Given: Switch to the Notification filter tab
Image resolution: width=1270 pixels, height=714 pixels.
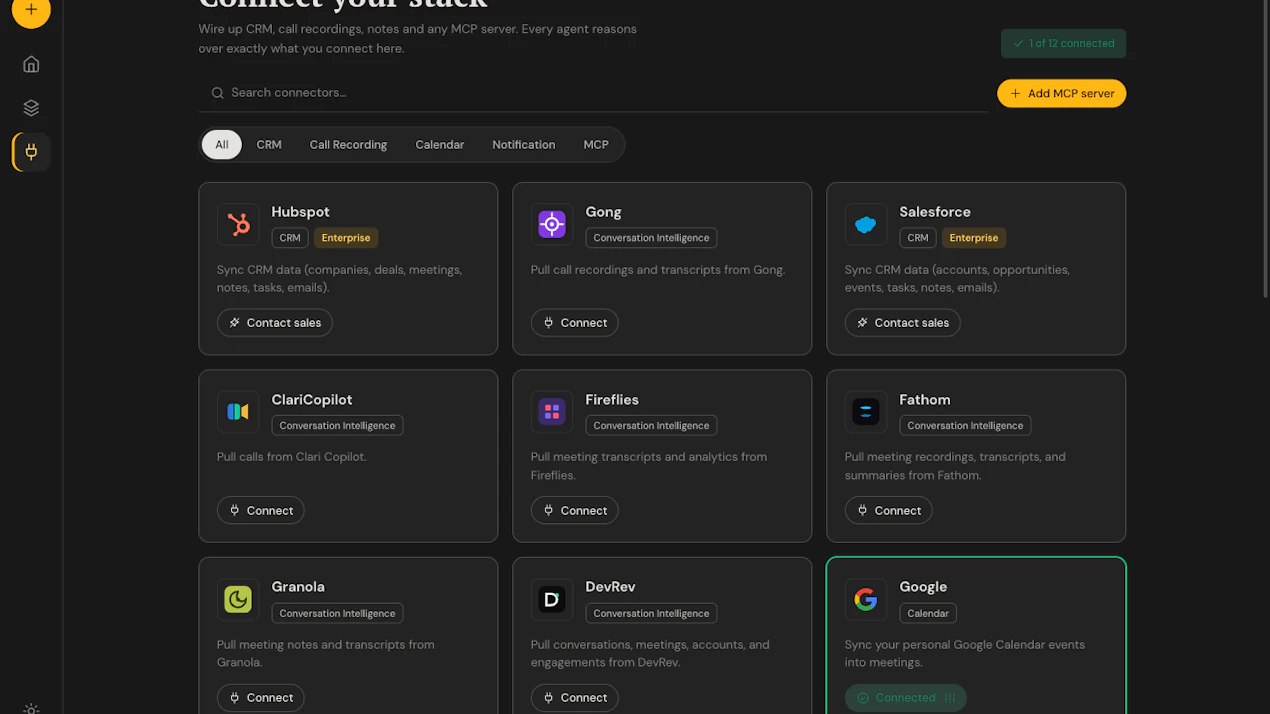Looking at the screenshot, I should point(523,145).
